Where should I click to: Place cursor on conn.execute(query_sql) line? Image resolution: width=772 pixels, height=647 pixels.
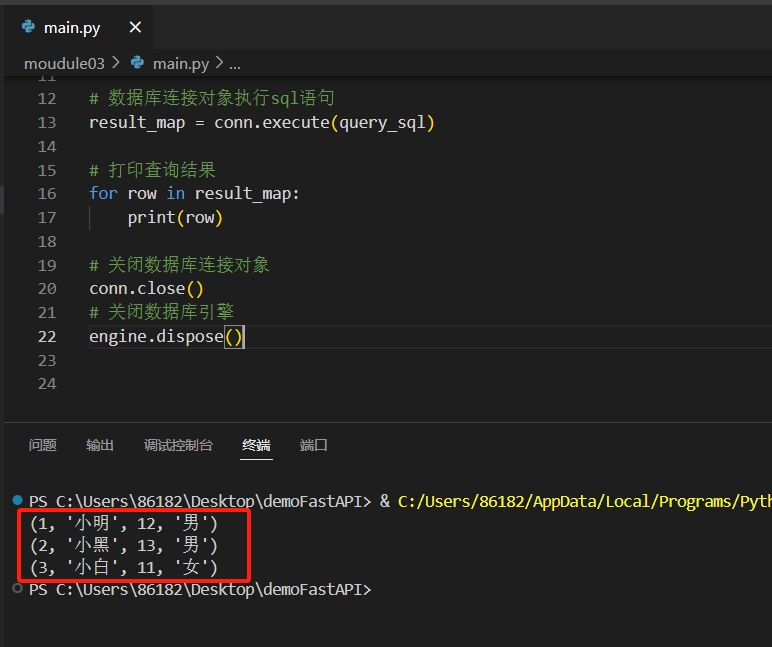[262, 122]
